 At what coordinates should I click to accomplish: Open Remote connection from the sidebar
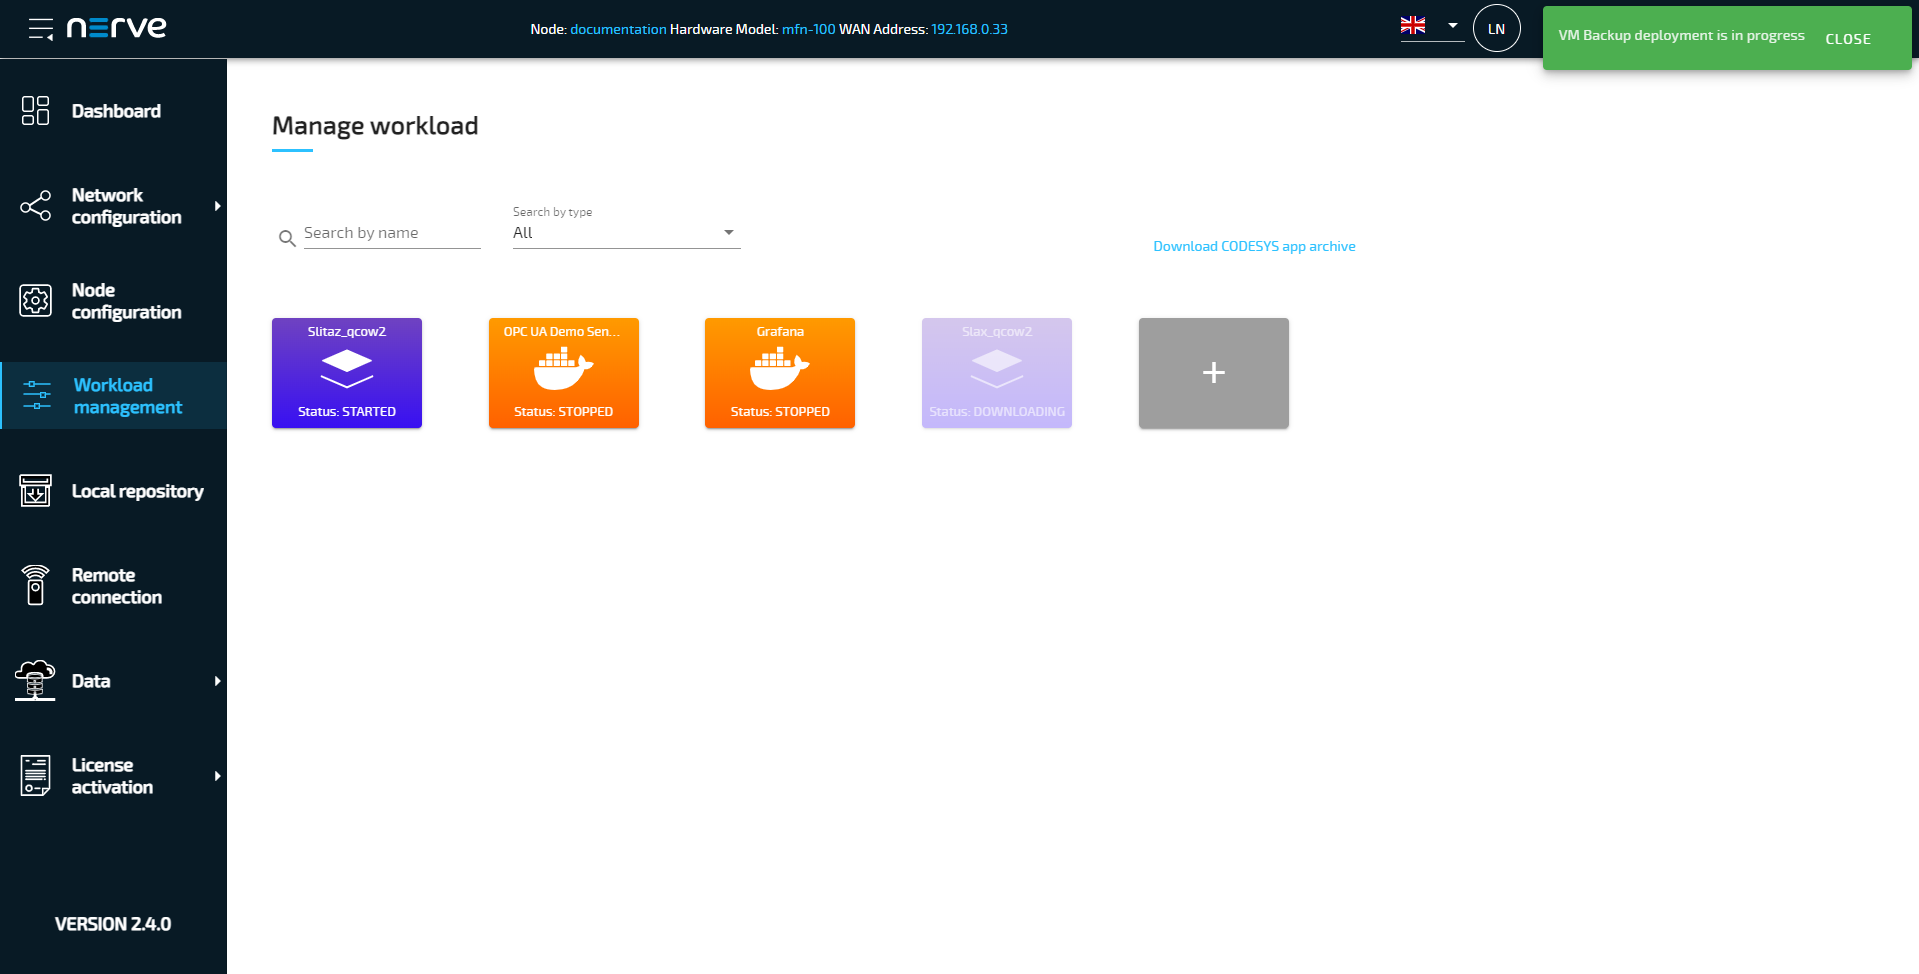pyautogui.click(x=117, y=585)
